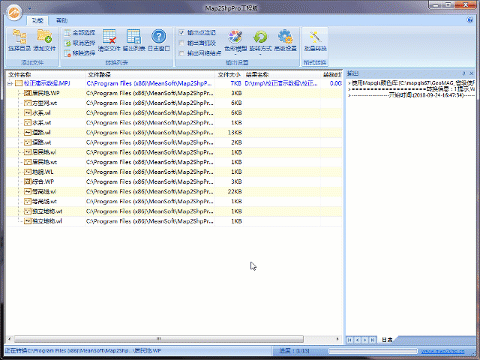Go to next log tab with ▶ button

point(365,340)
